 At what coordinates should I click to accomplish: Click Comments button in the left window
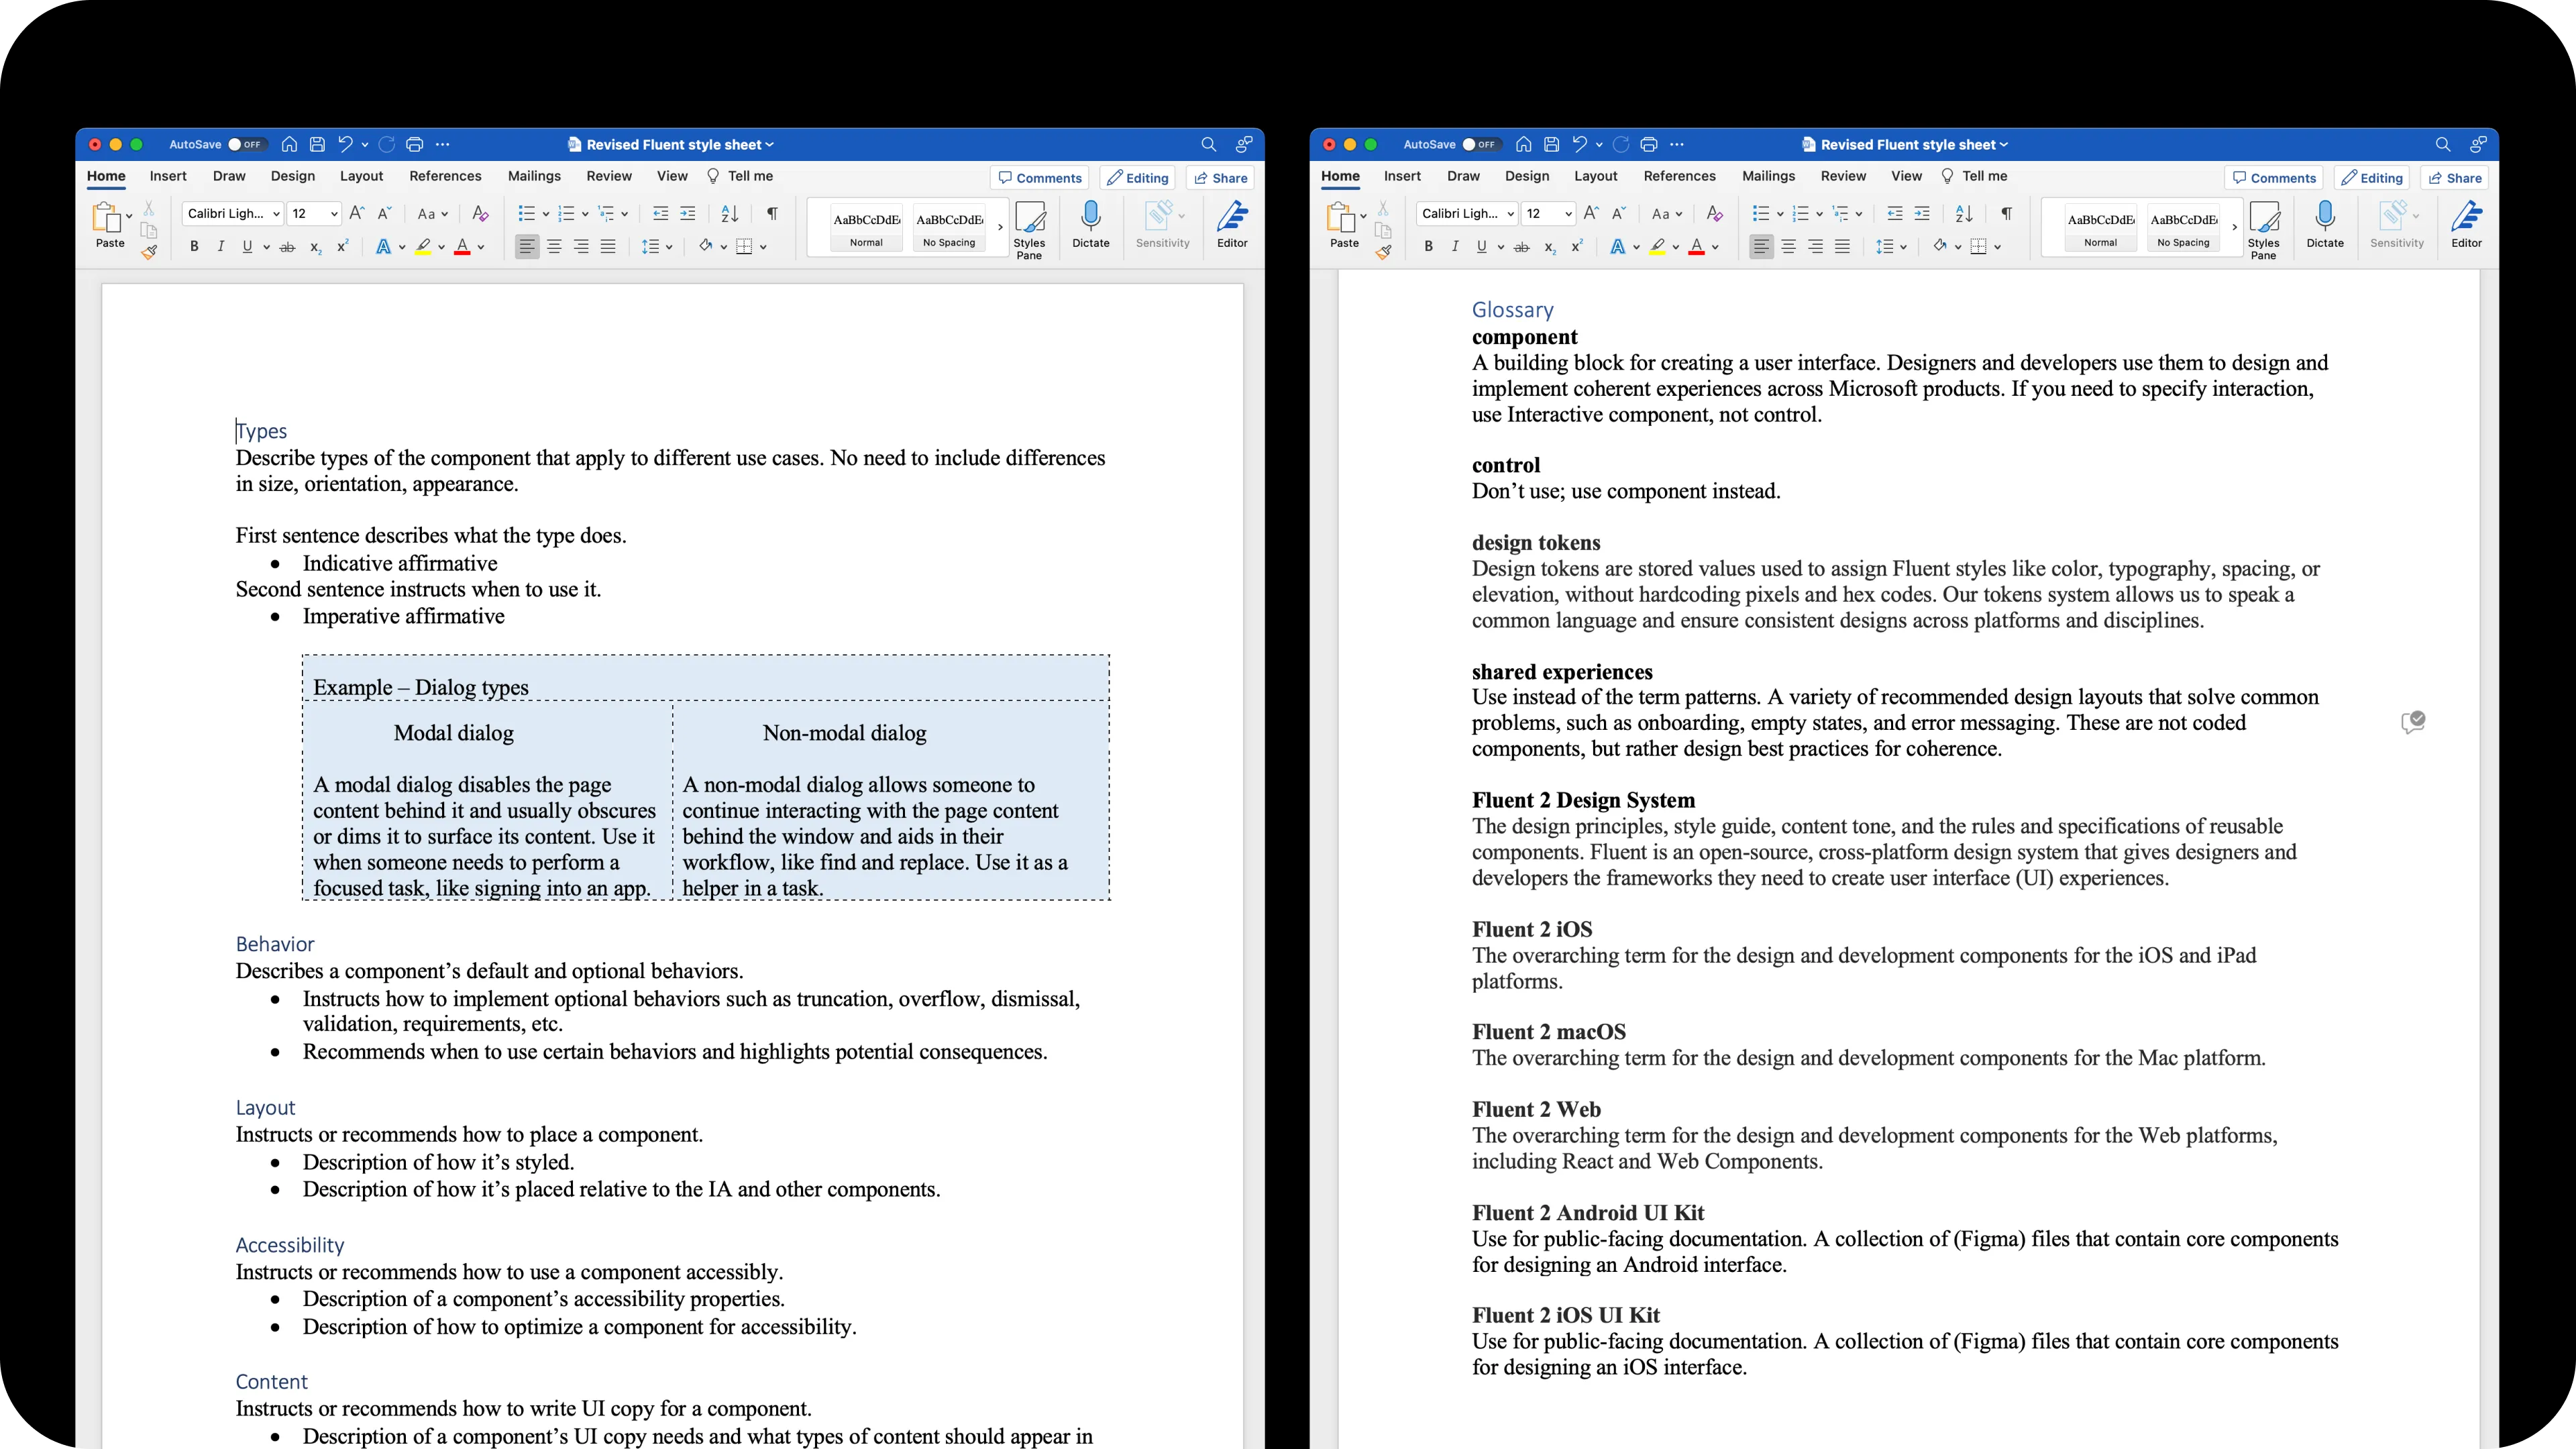[1040, 178]
